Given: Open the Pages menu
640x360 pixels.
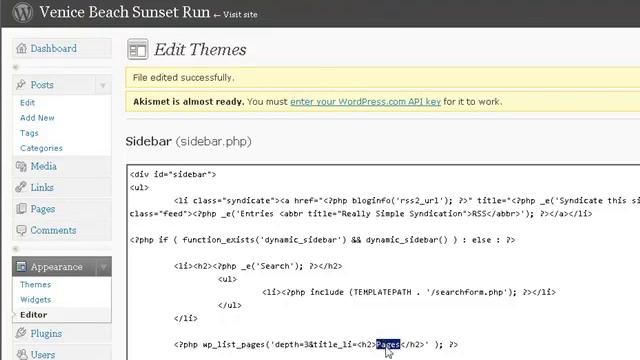Looking at the screenshot, I should click(x=42, y=209).
